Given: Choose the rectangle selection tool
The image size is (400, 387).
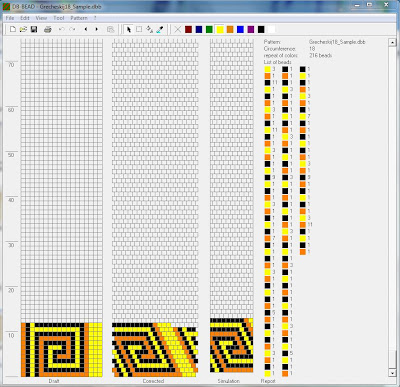Looking at the screenshot, I should (x=139, y=30).
